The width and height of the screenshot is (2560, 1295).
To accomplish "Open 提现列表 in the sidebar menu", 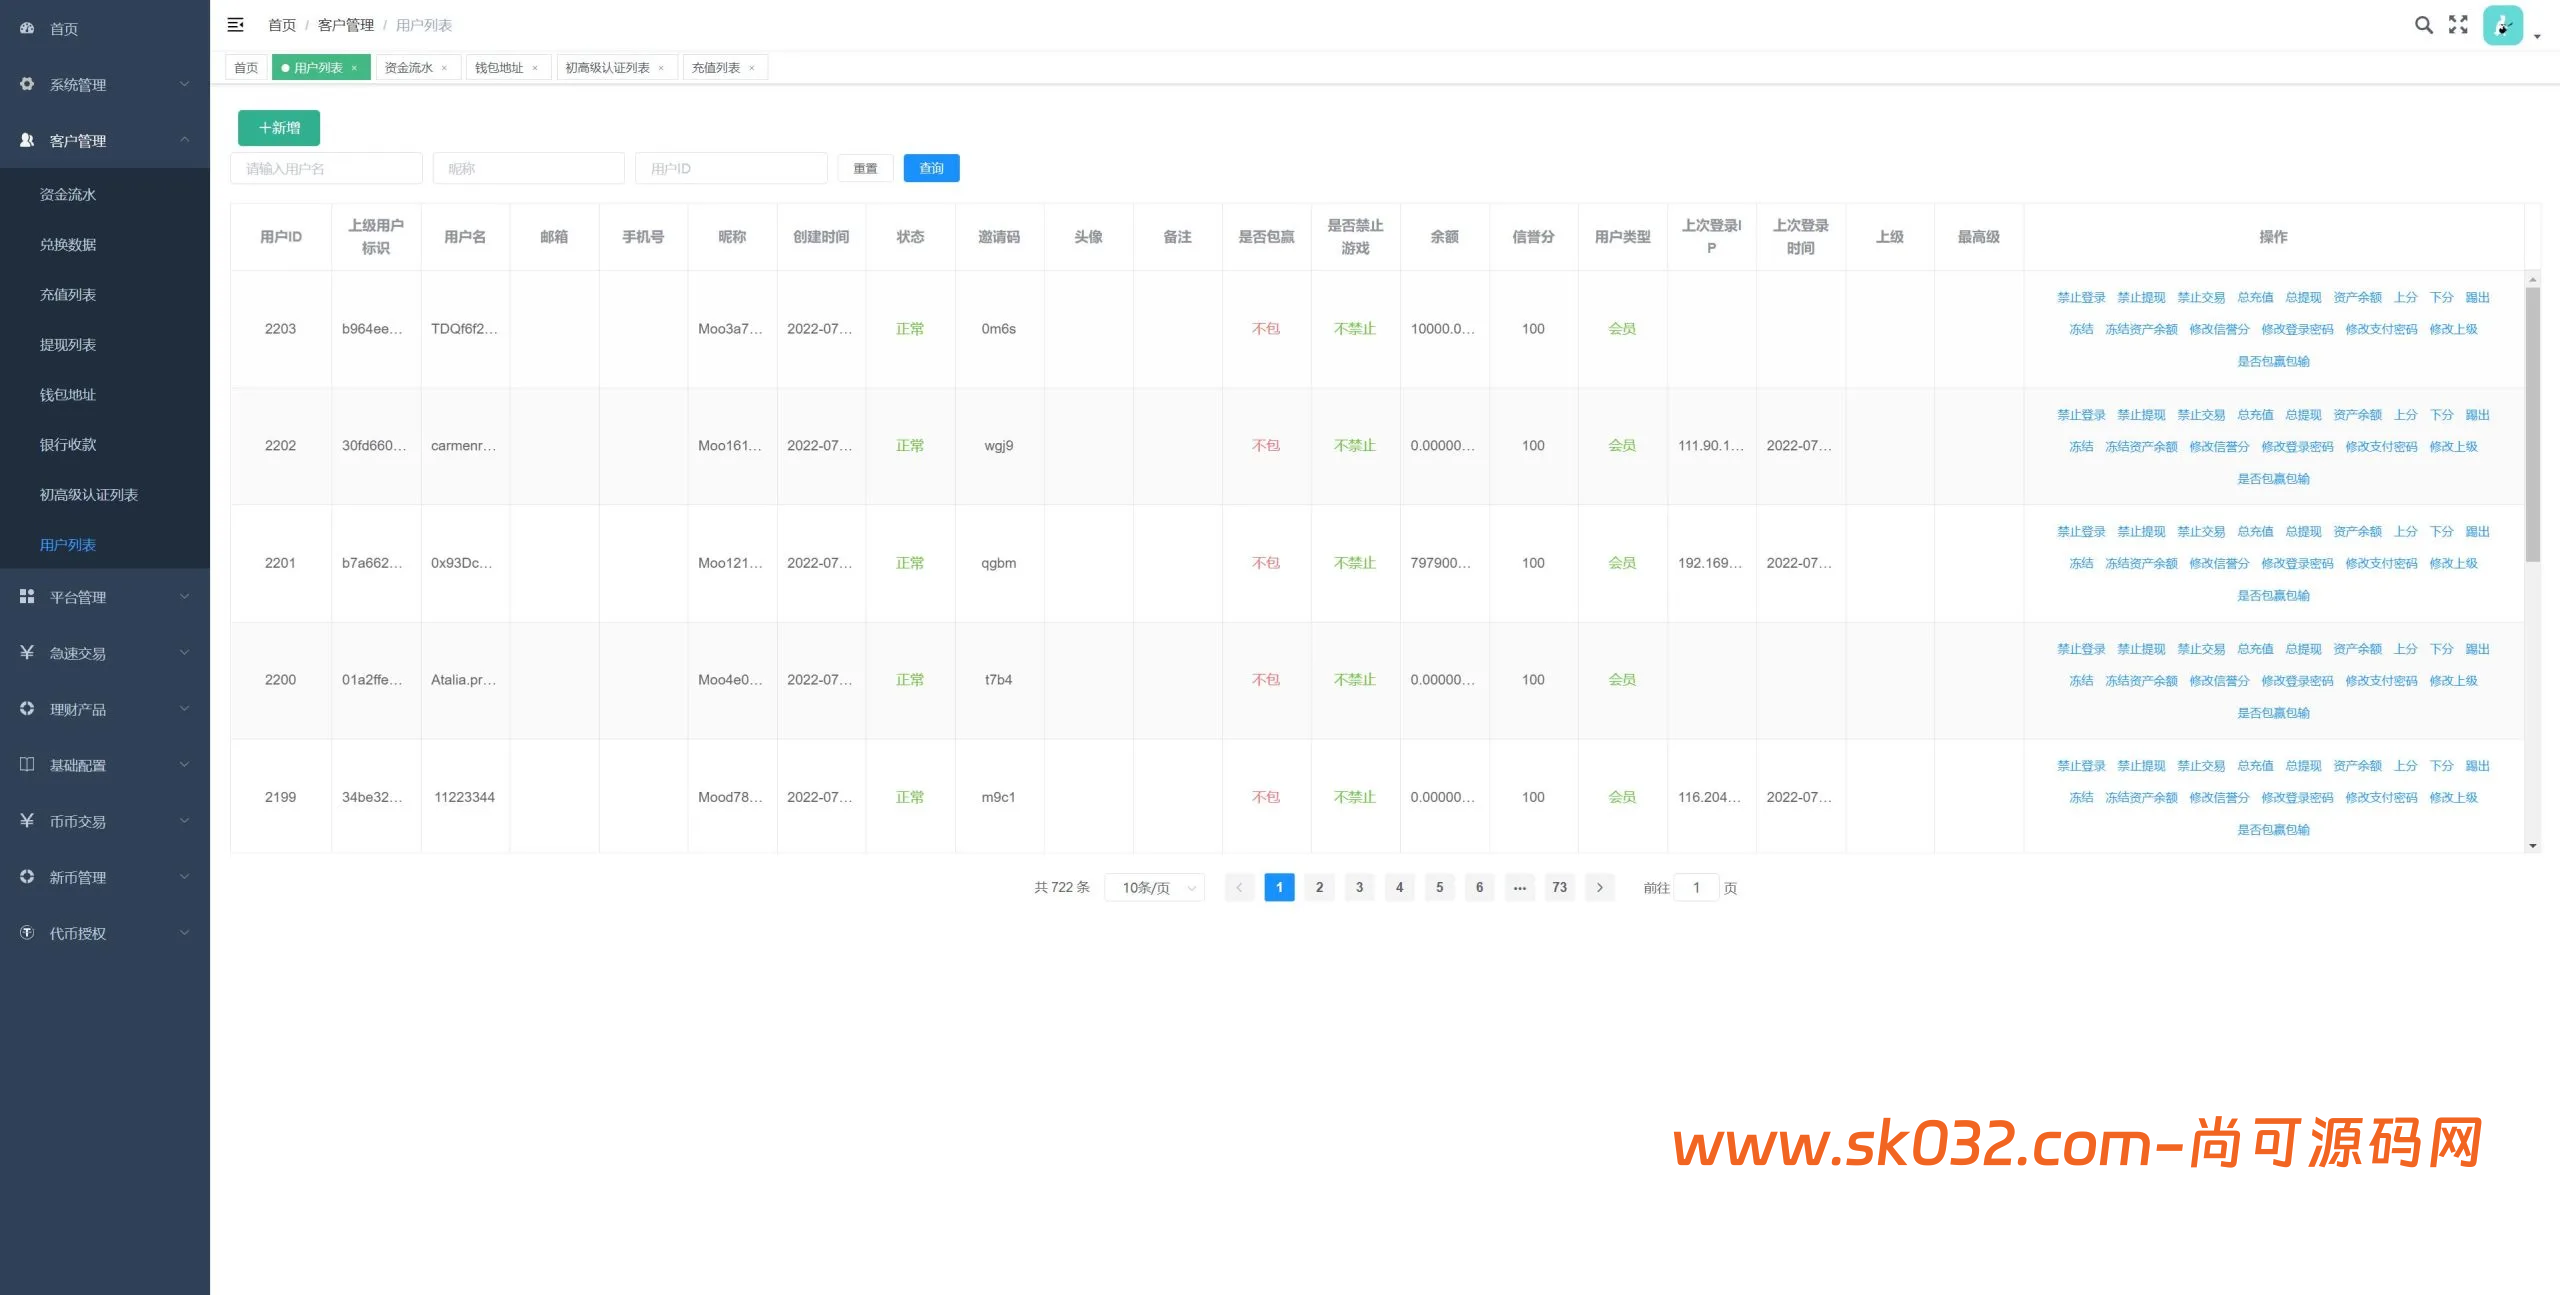I will click(68, 344).
